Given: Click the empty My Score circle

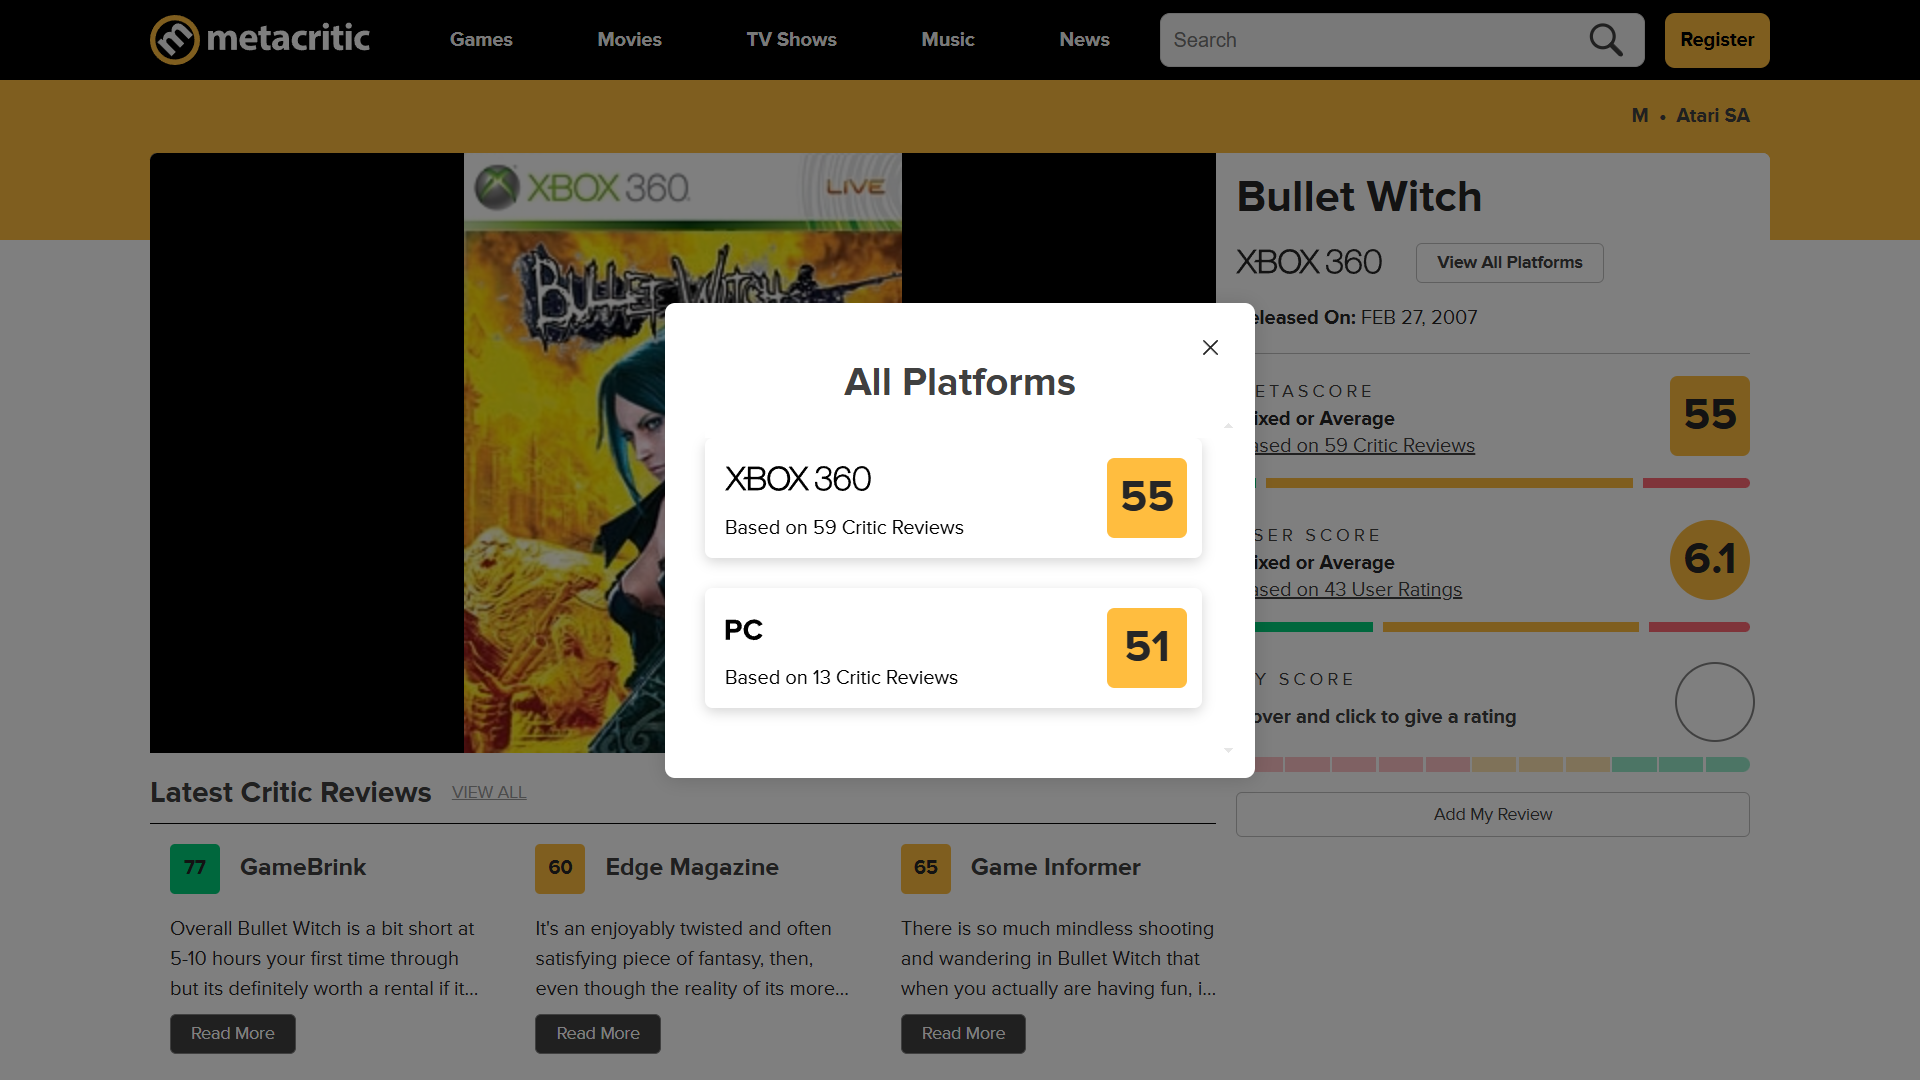Looking at the screenshot, I should point(1714,702).
